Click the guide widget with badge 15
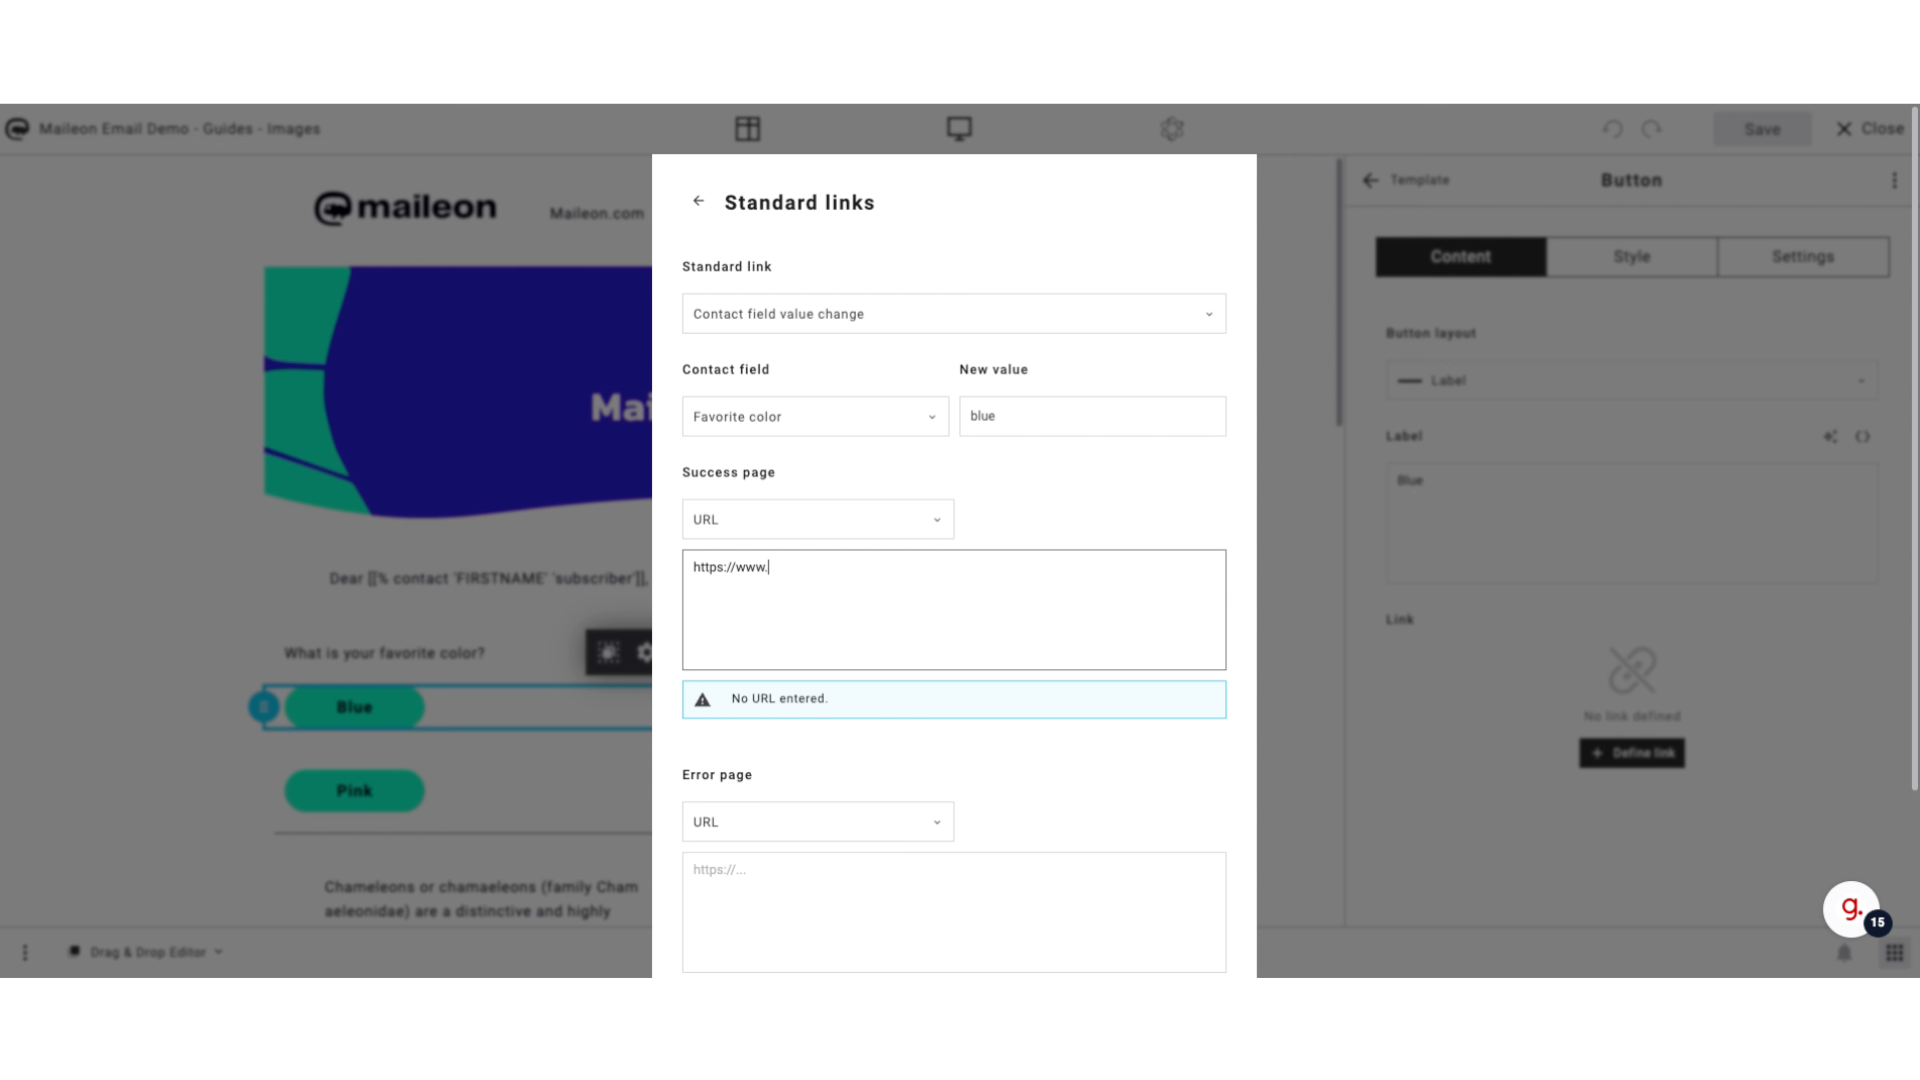This screenshot has height=1080, width=1920. [1851, 909]
